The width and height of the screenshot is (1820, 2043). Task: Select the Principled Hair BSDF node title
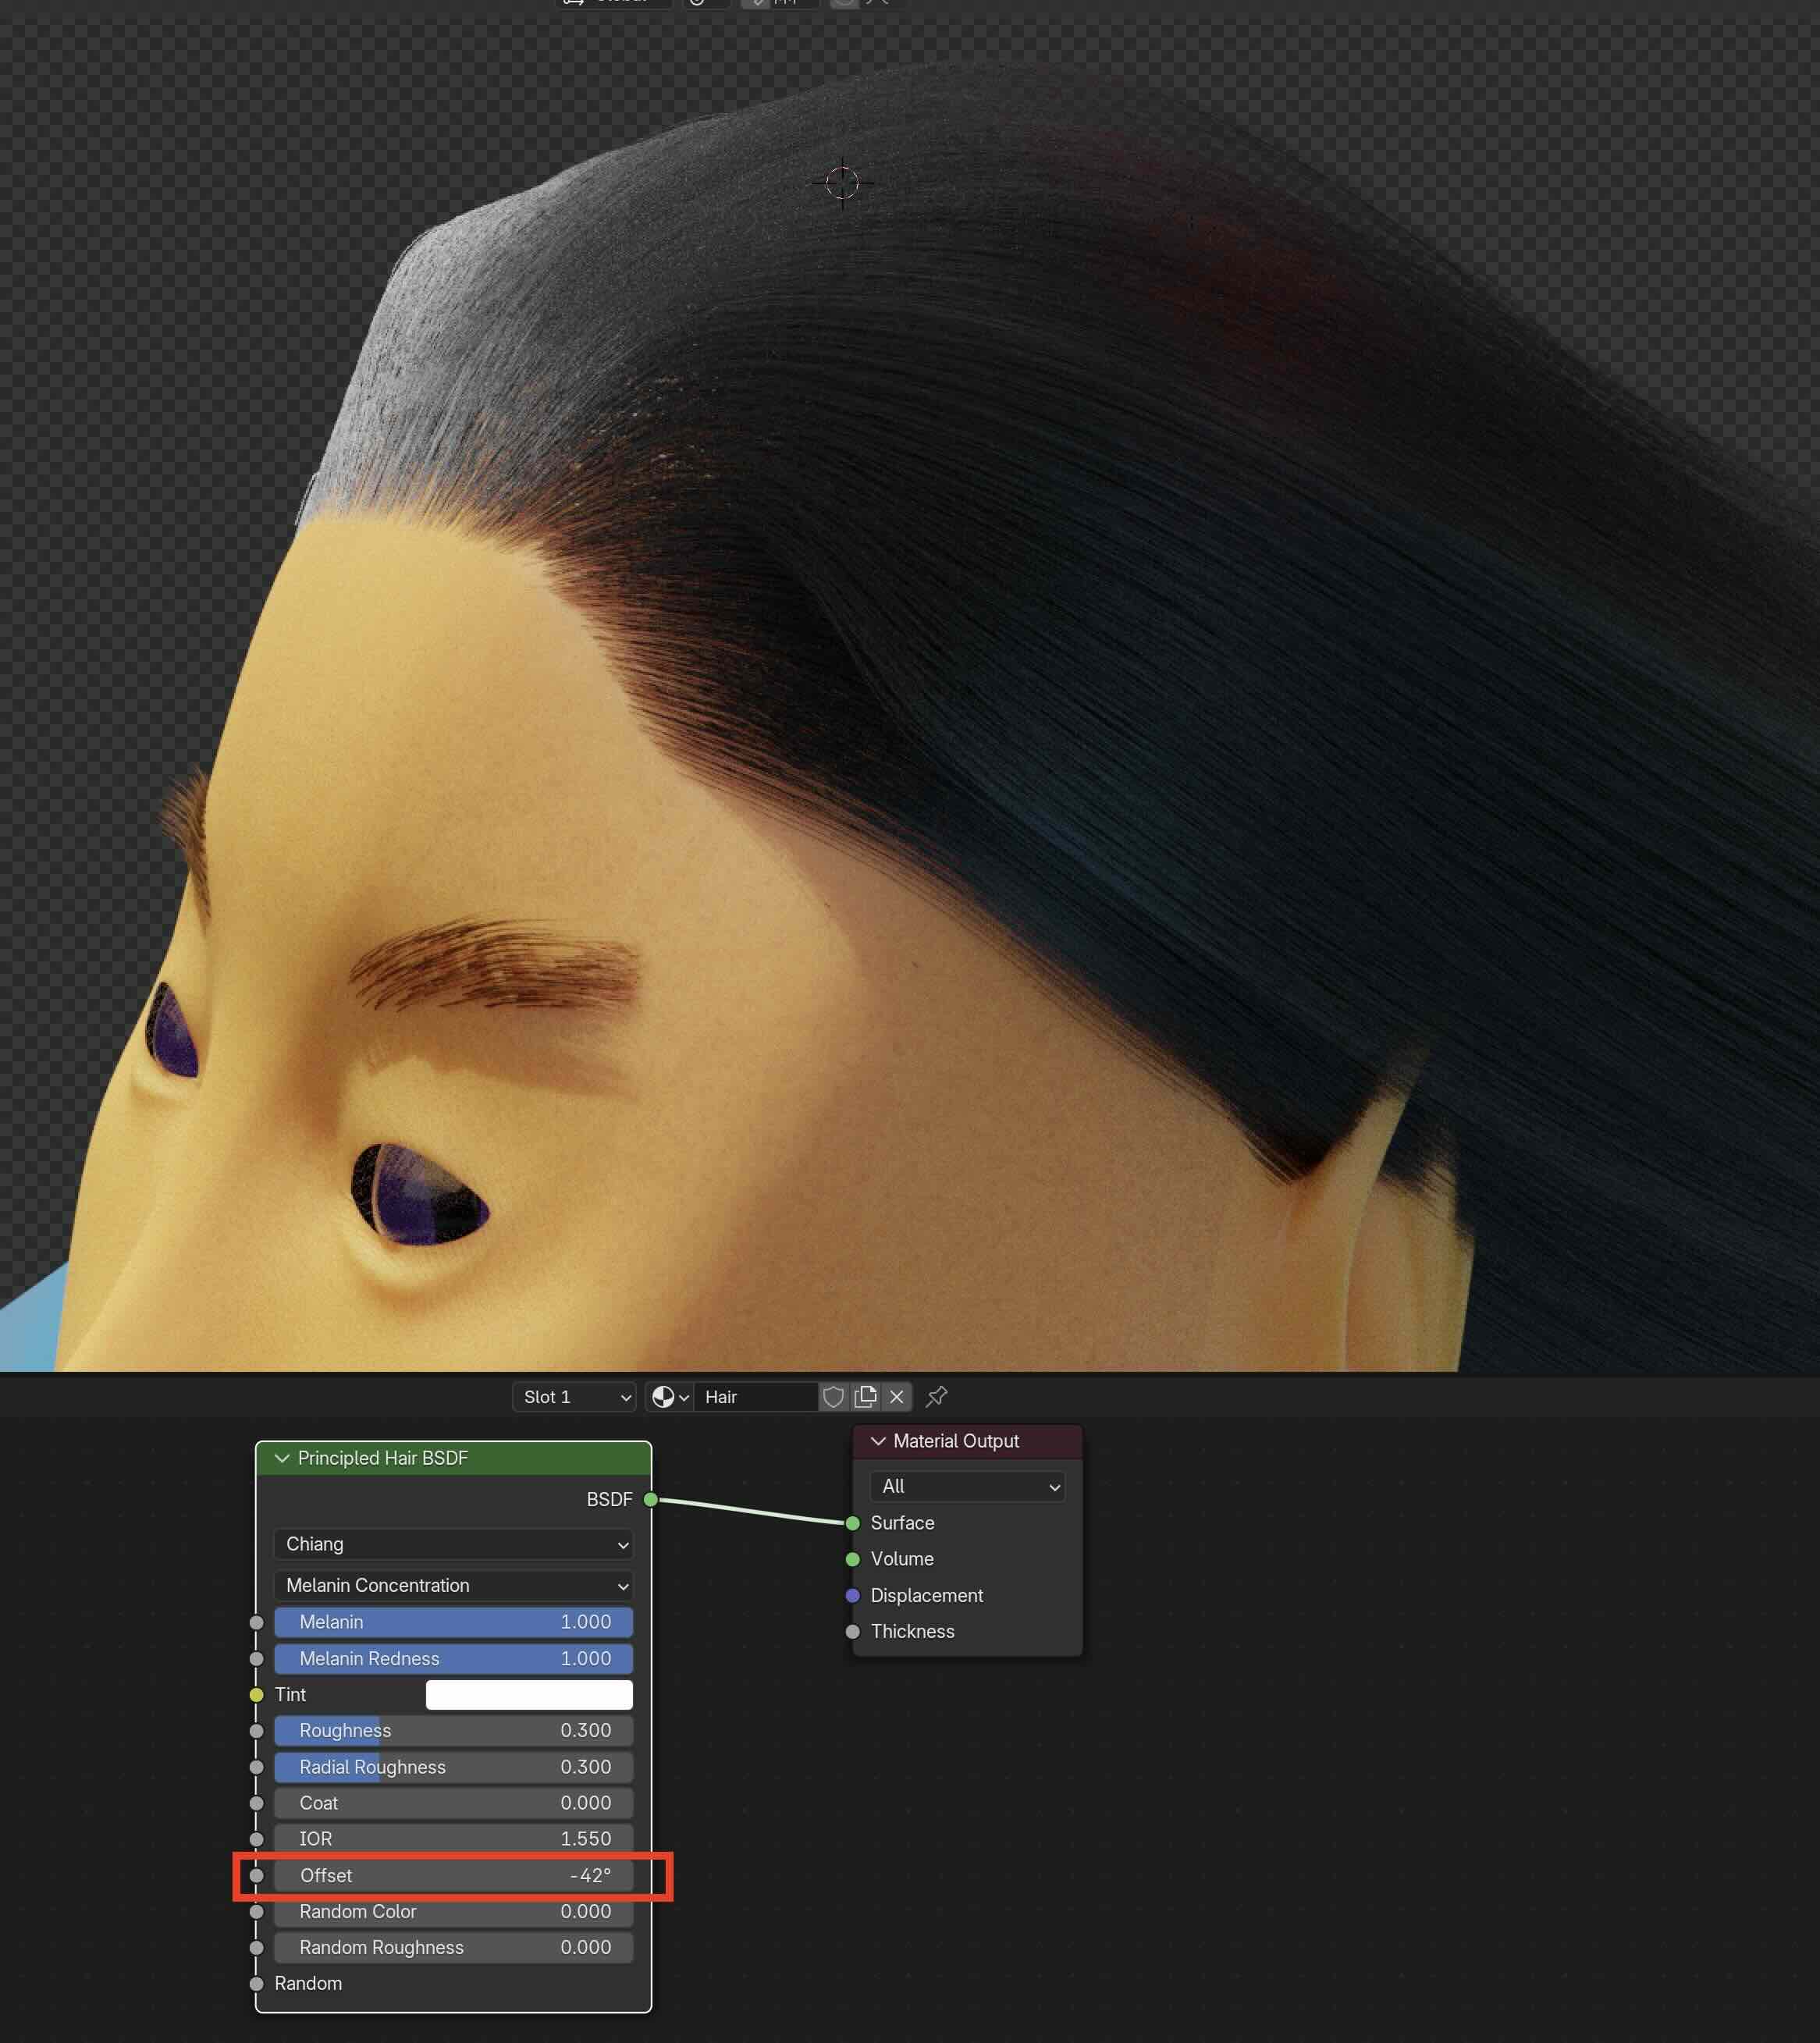(x=383, y=1458)
